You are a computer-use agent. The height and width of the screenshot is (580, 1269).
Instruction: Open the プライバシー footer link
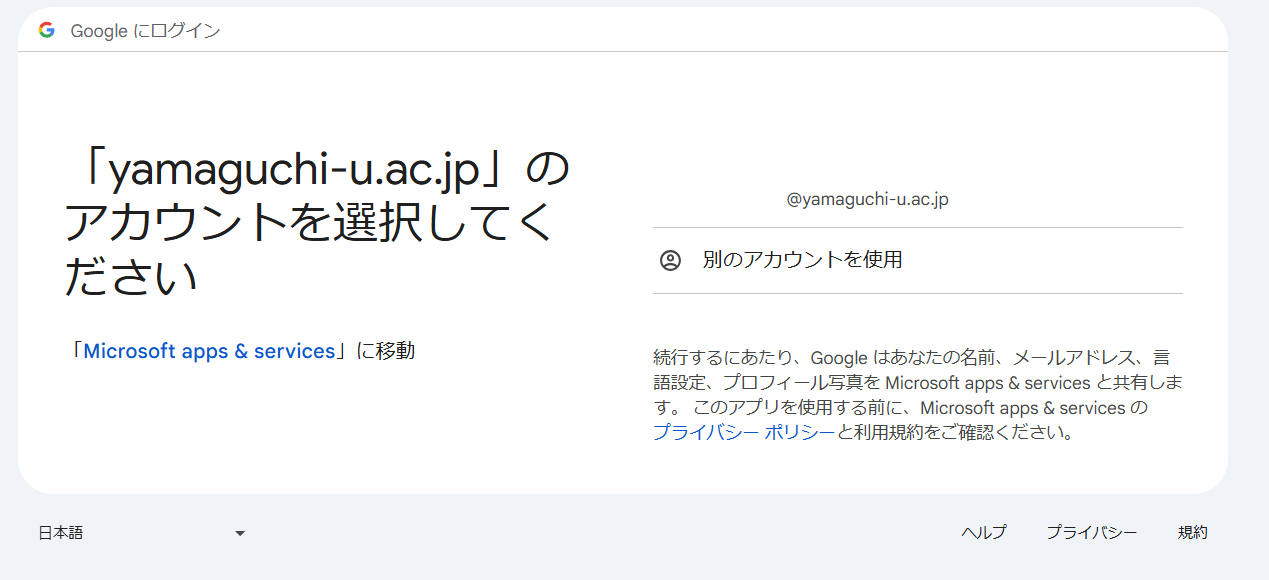click(x=1091, y=533)
